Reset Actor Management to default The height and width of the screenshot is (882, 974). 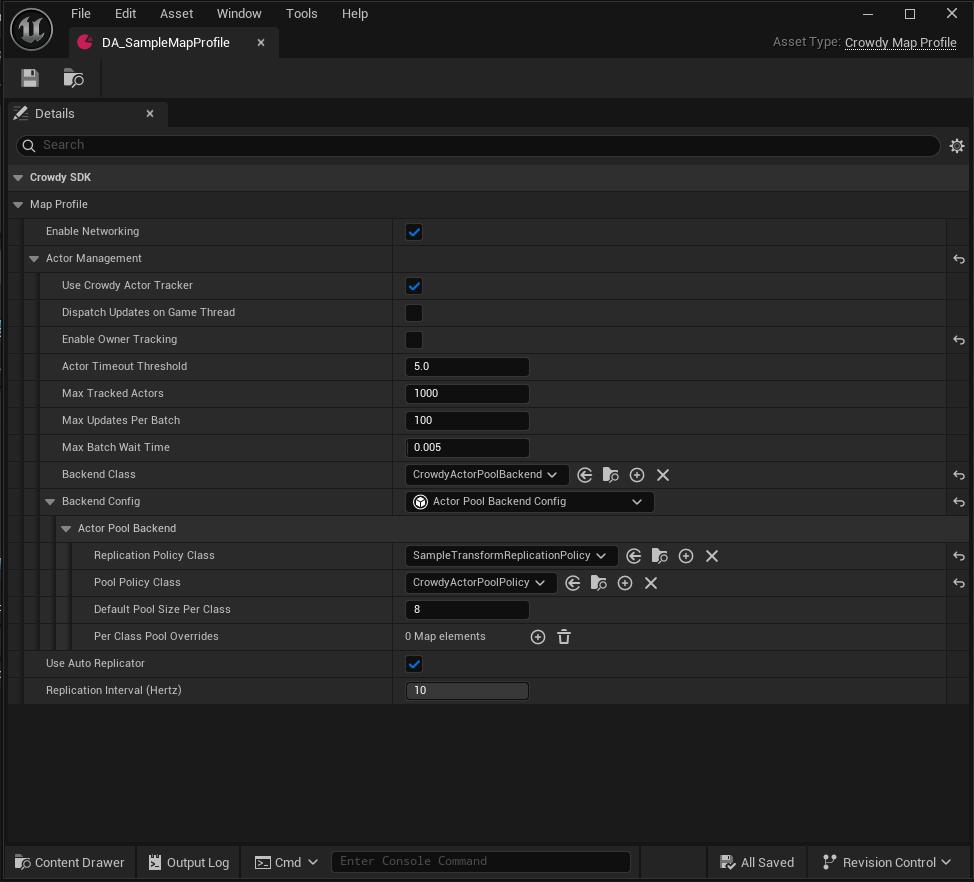click(959, 259)
